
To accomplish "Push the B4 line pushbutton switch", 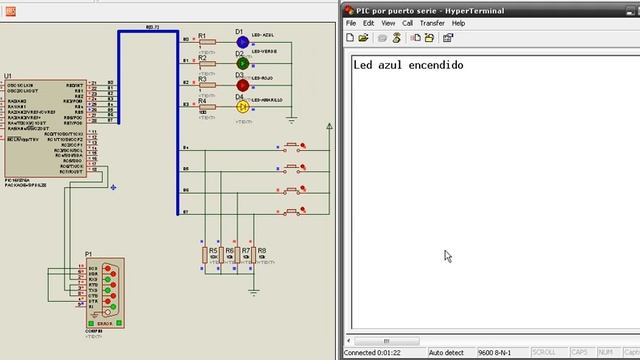I will (291, 147).
